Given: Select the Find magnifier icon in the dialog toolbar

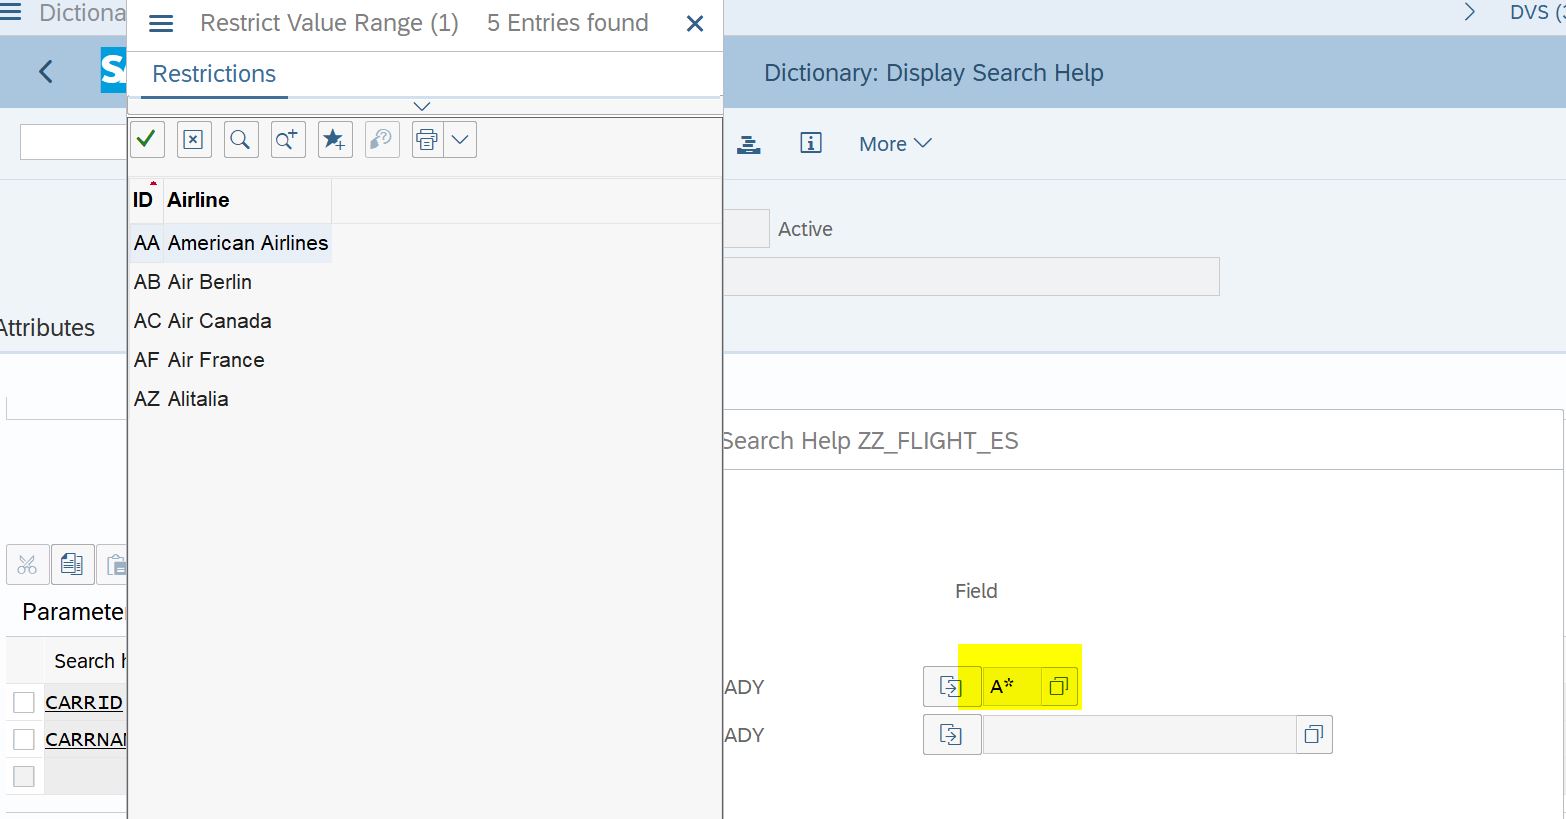Looking at the screenshot, I should [x=240, y=139].
